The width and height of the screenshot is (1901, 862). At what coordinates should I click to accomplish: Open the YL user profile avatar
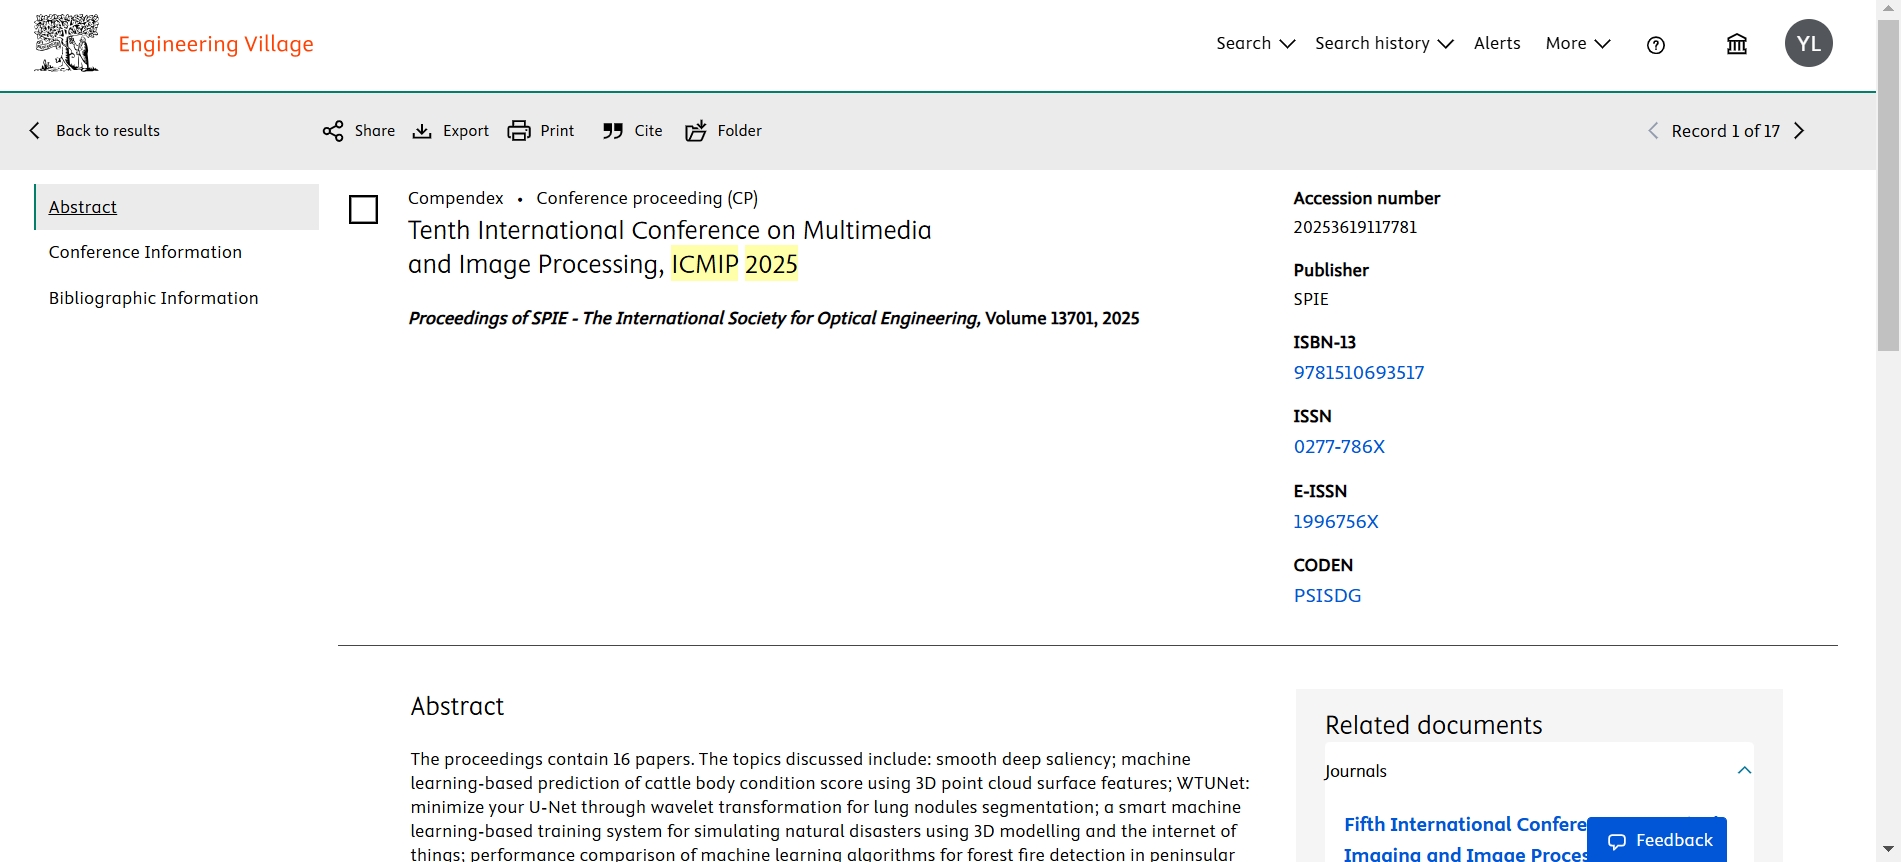tap(1808, 44)
